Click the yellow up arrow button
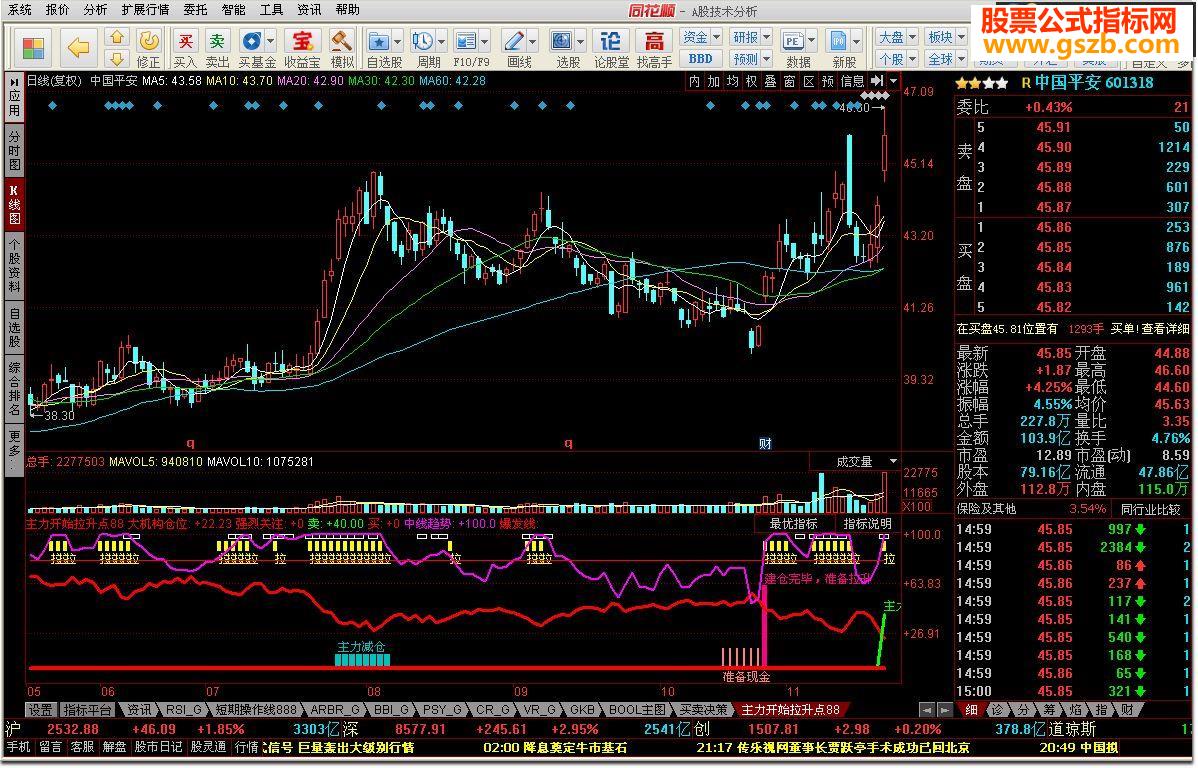 point(116,37)
